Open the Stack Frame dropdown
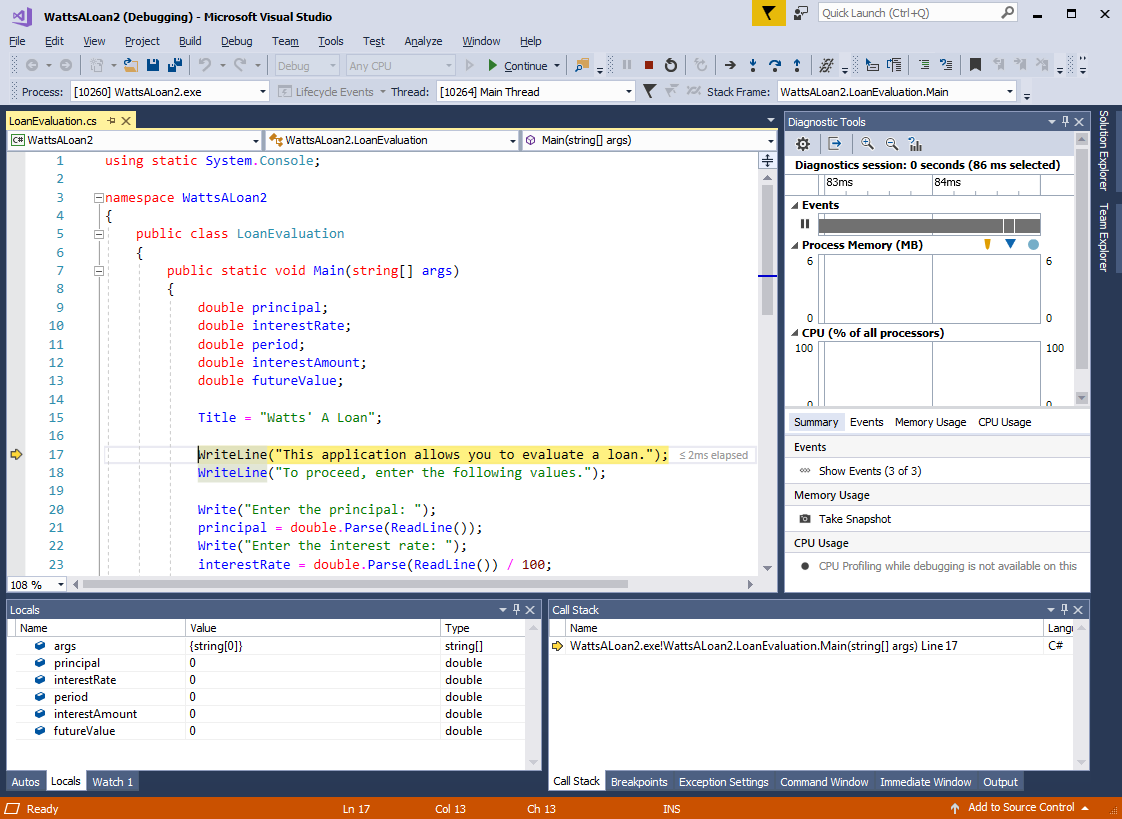The width and height of the screenshot is (1122, 819). click(x=897, y=92)
